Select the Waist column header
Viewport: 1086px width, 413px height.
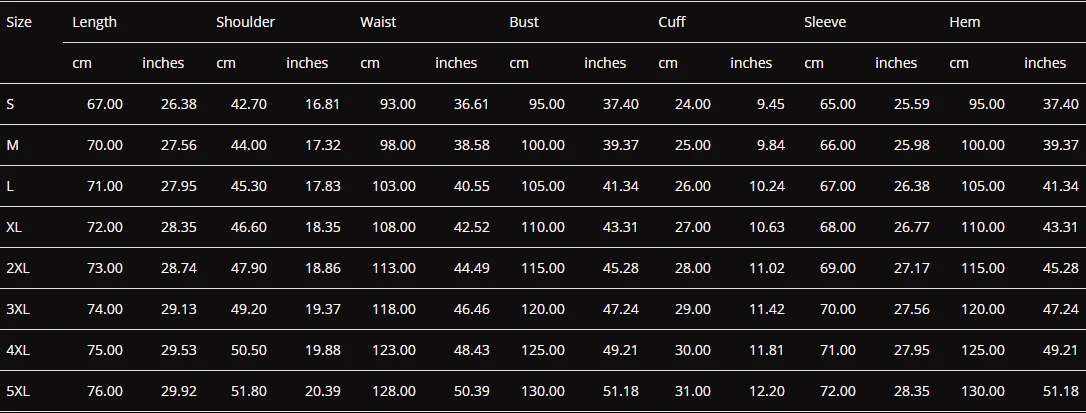pos(378,22)
